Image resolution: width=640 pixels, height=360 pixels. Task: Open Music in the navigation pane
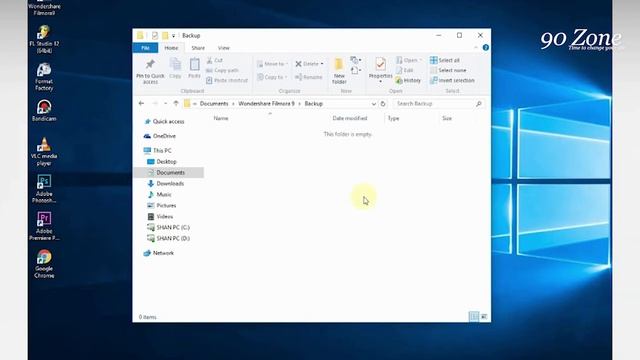[160, 195]
